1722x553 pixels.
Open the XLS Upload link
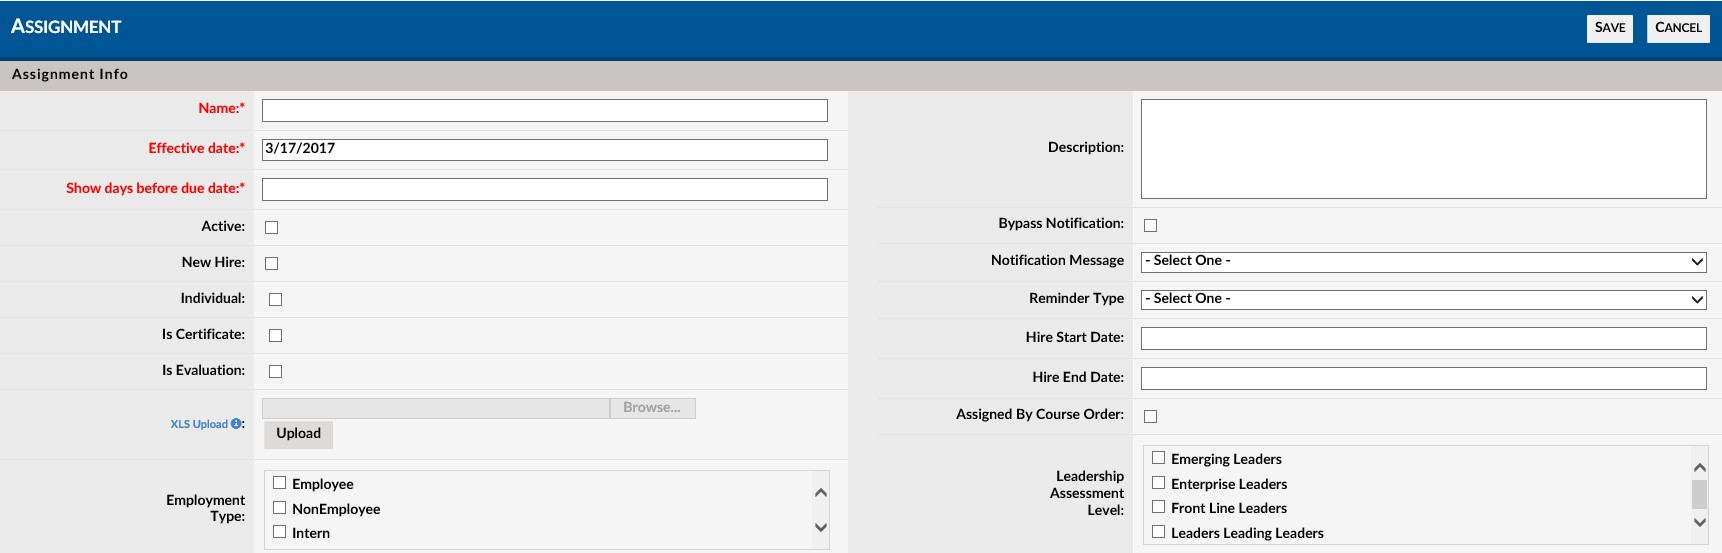pos(198,424)
